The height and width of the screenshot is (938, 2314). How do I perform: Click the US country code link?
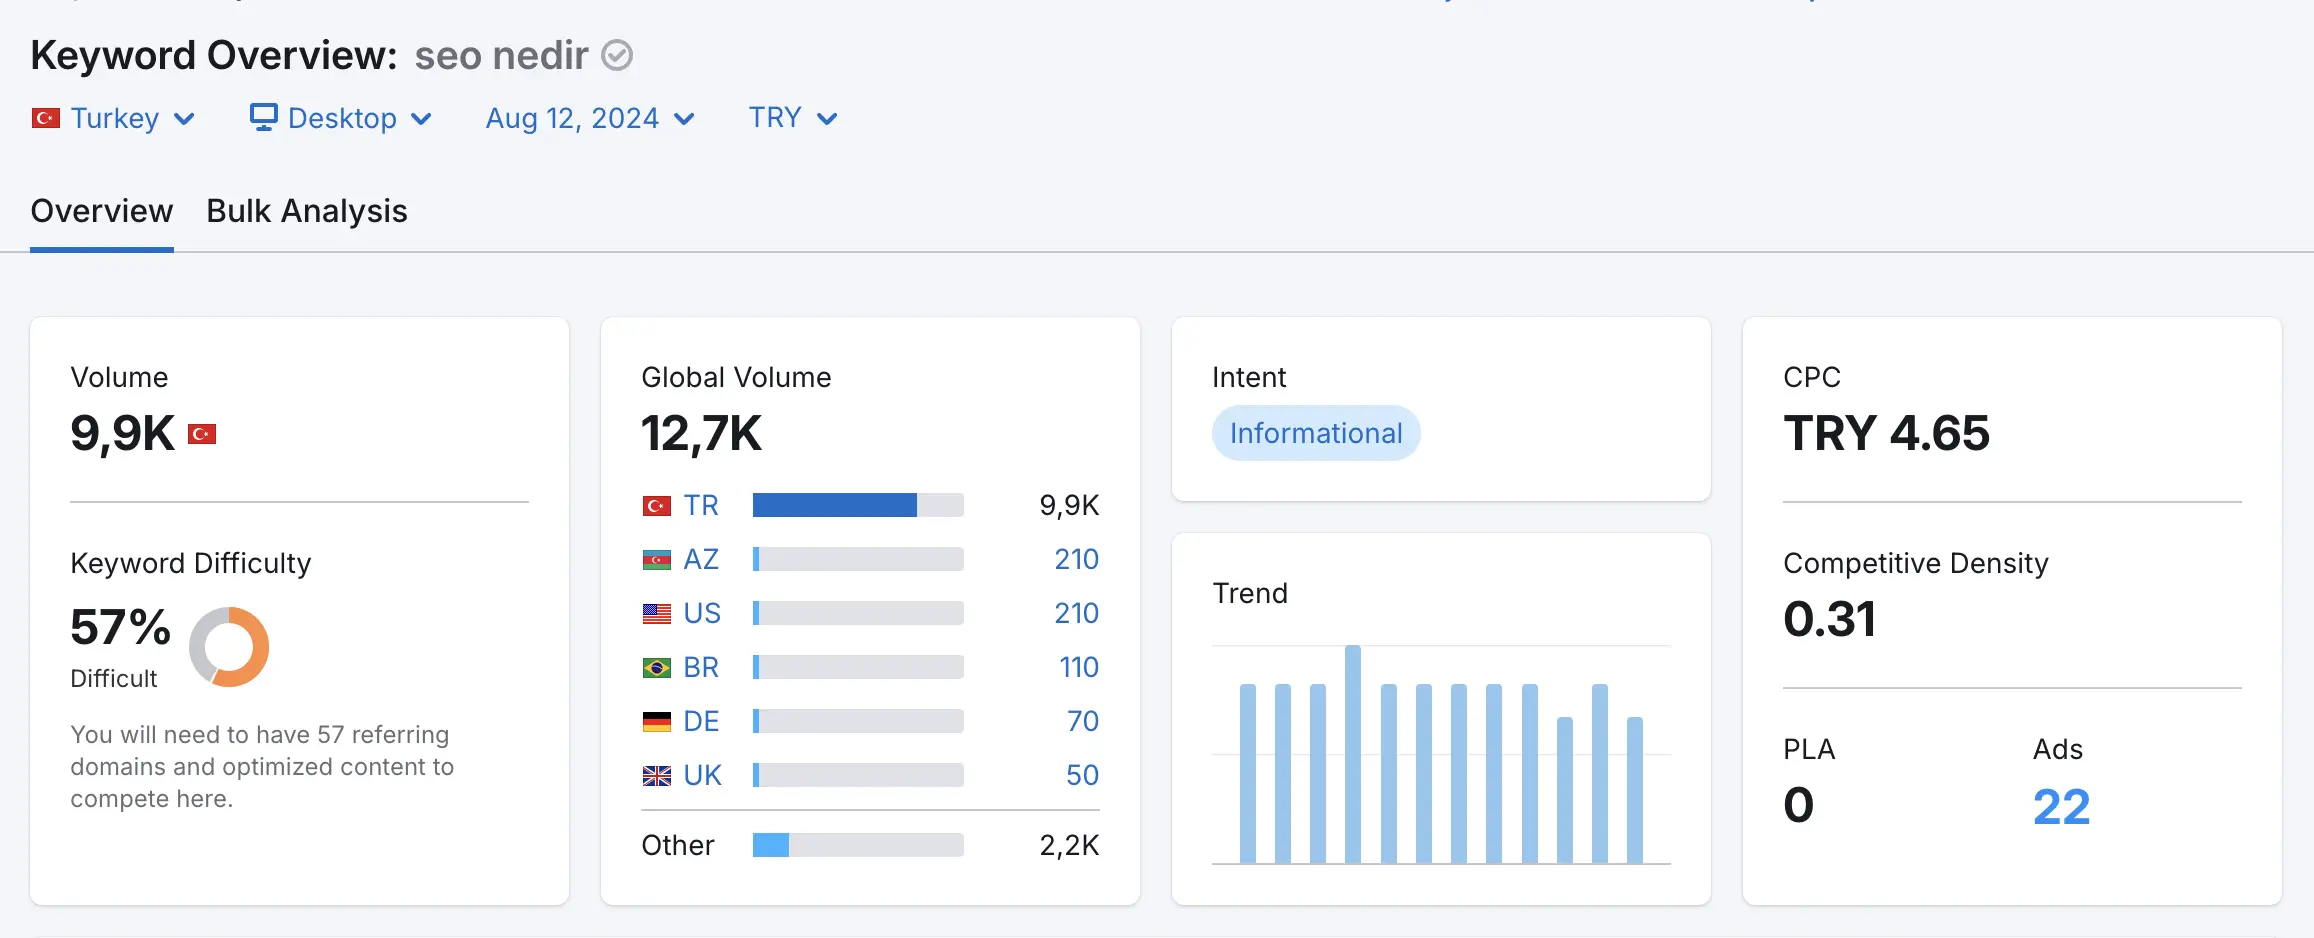click(702, 614)
